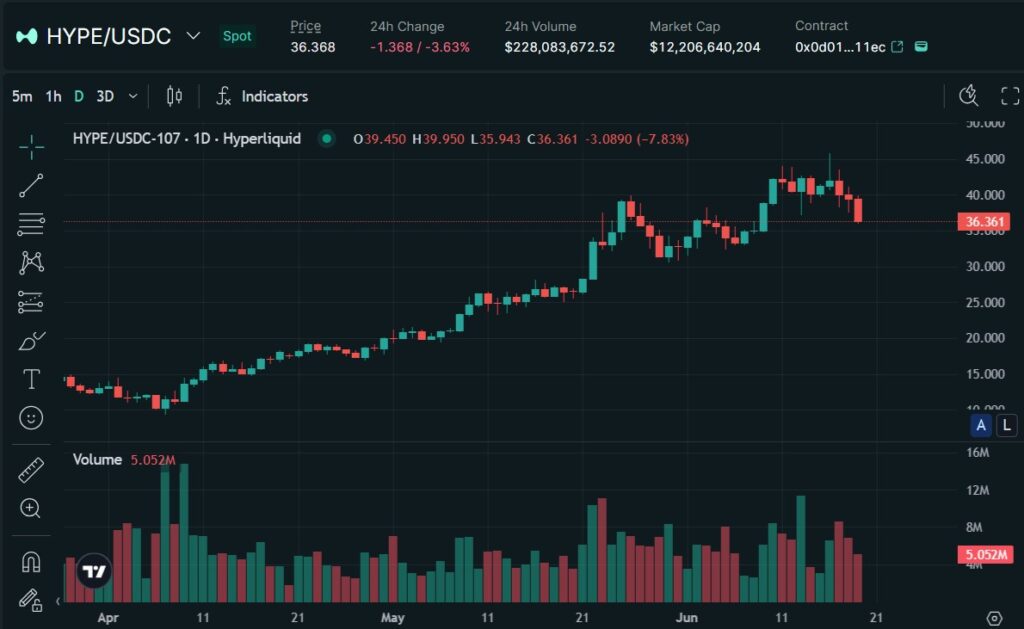
Task: Click the open price O39.450 in legend
Action: pos(379,139)
